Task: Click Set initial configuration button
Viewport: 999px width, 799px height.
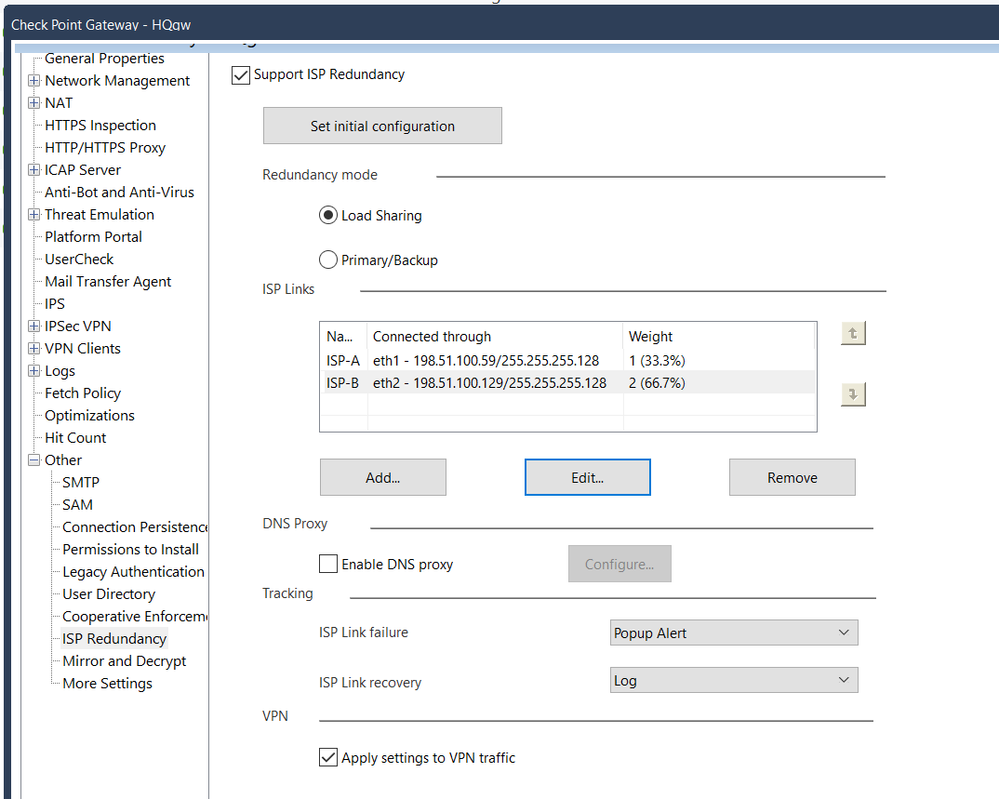Action: pyautogui.click(x=382, y=126)
